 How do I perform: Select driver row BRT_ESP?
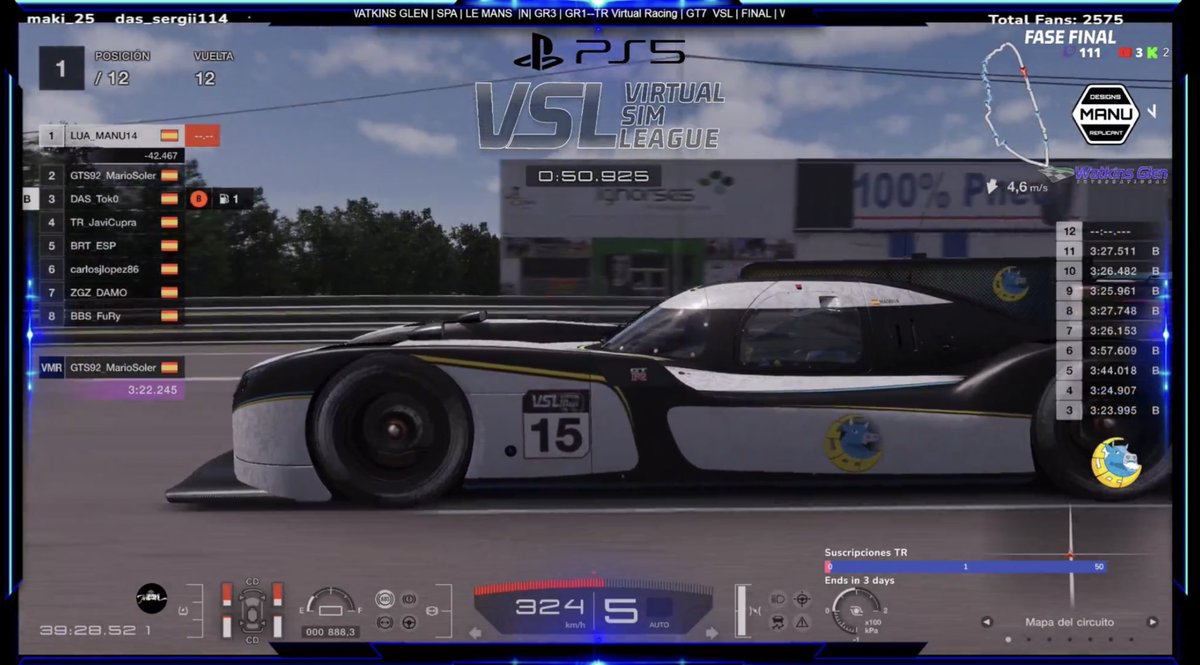[x=110, y=245]
